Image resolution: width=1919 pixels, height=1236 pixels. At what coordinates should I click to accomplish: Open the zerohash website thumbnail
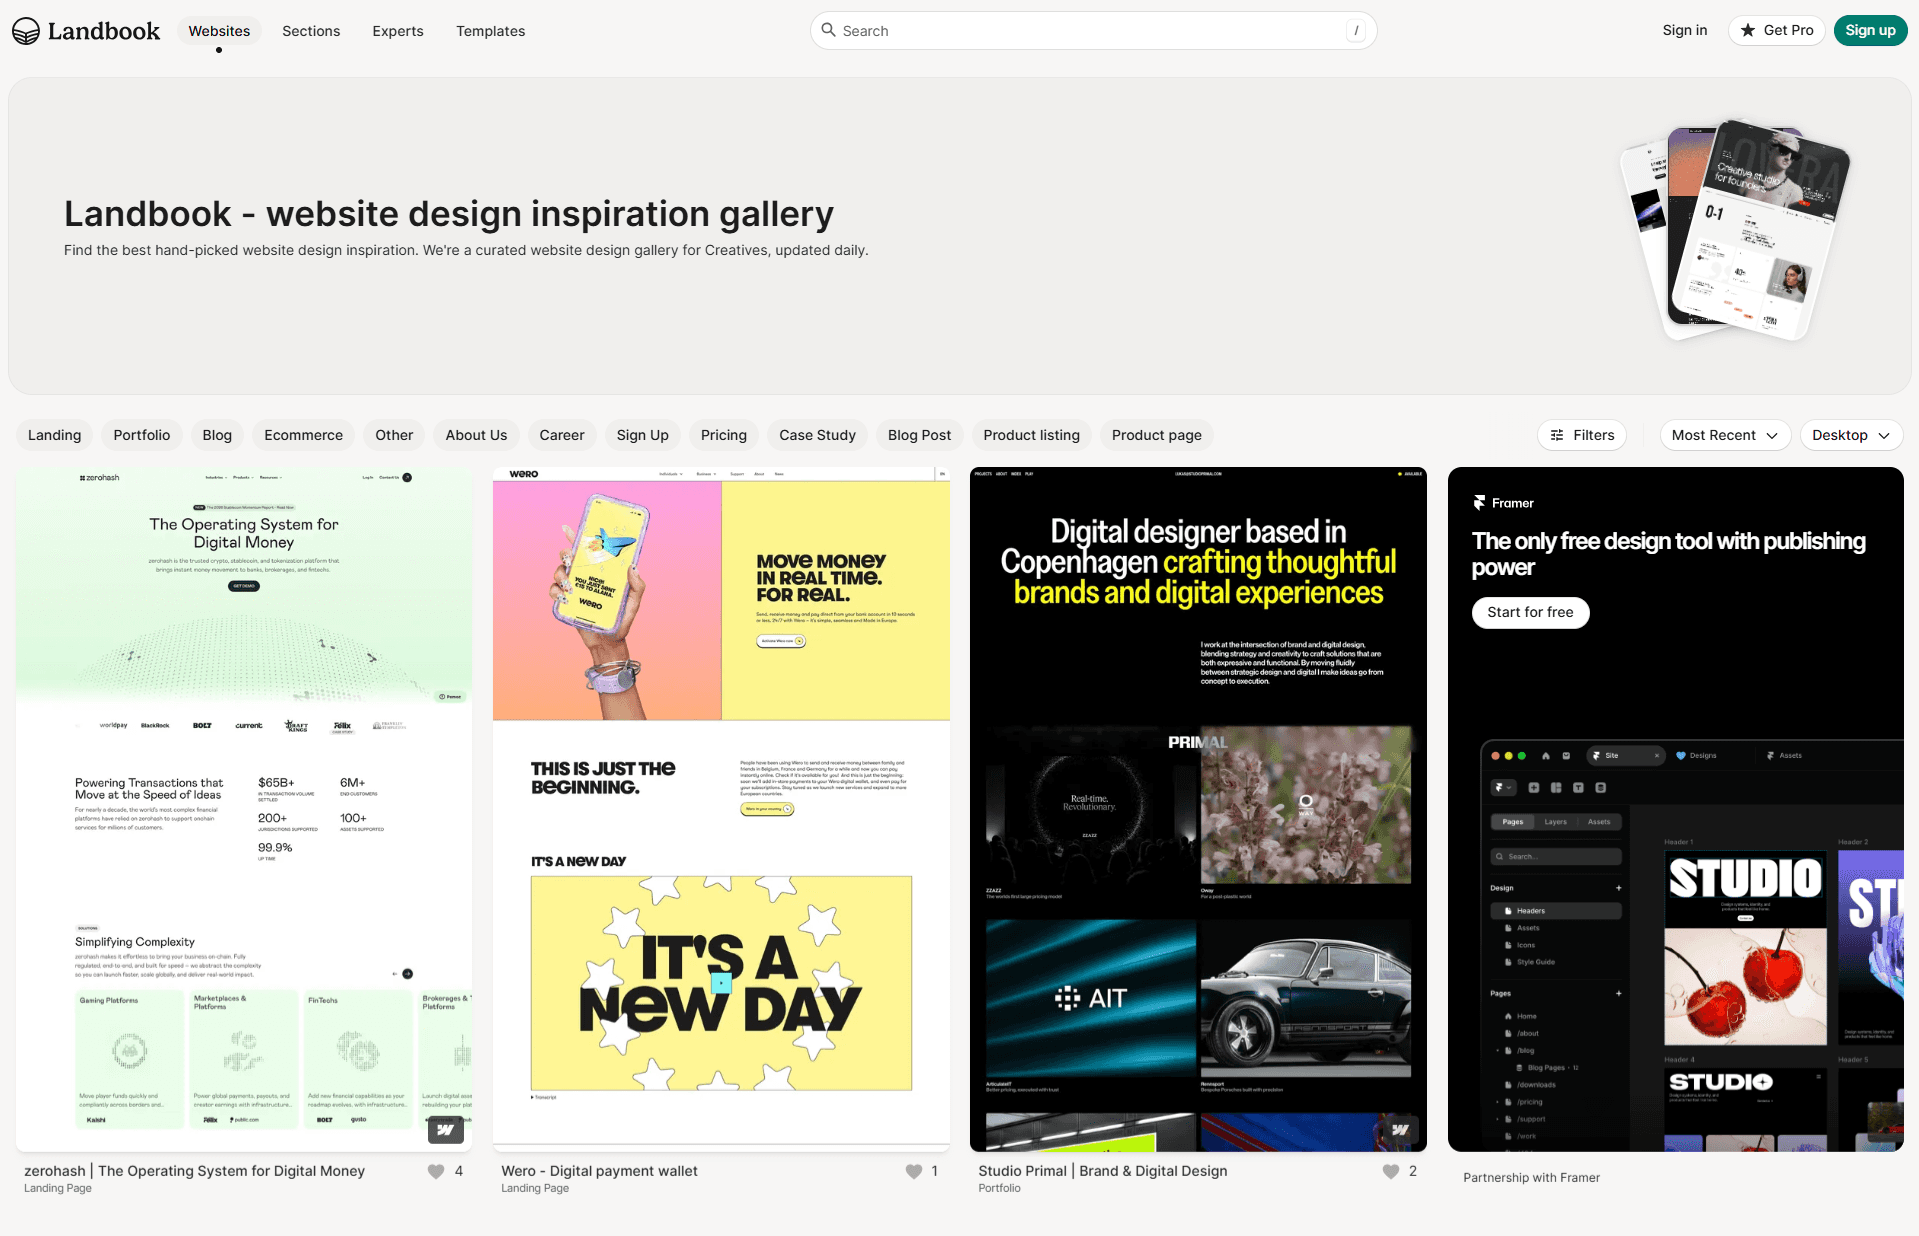[244, 809]
